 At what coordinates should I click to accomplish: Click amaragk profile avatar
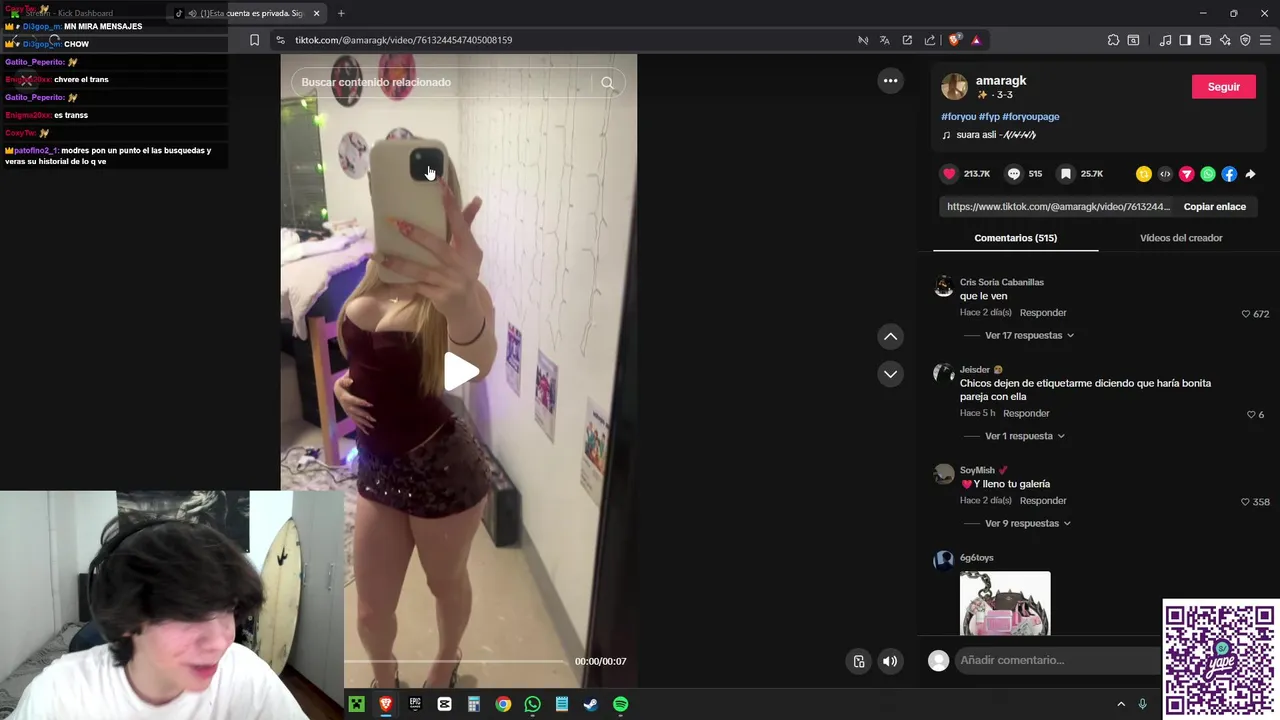click(954, 87)
